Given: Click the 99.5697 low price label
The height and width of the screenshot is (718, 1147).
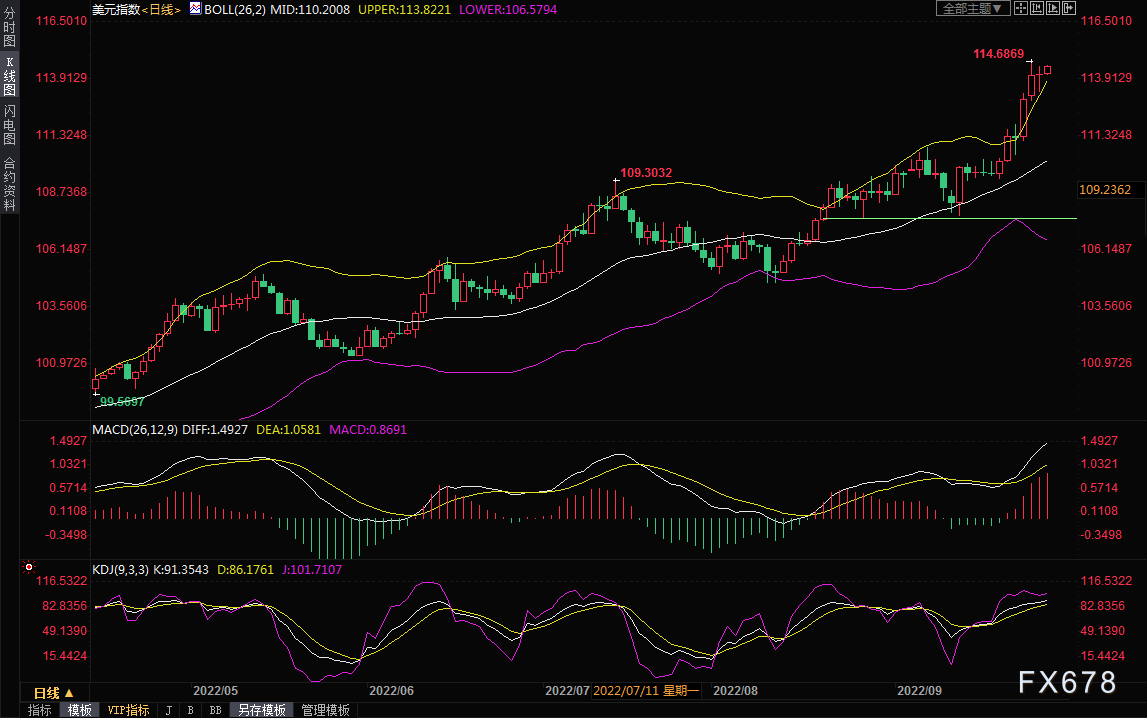Looking at the screenshot, I should pos(122,401).
